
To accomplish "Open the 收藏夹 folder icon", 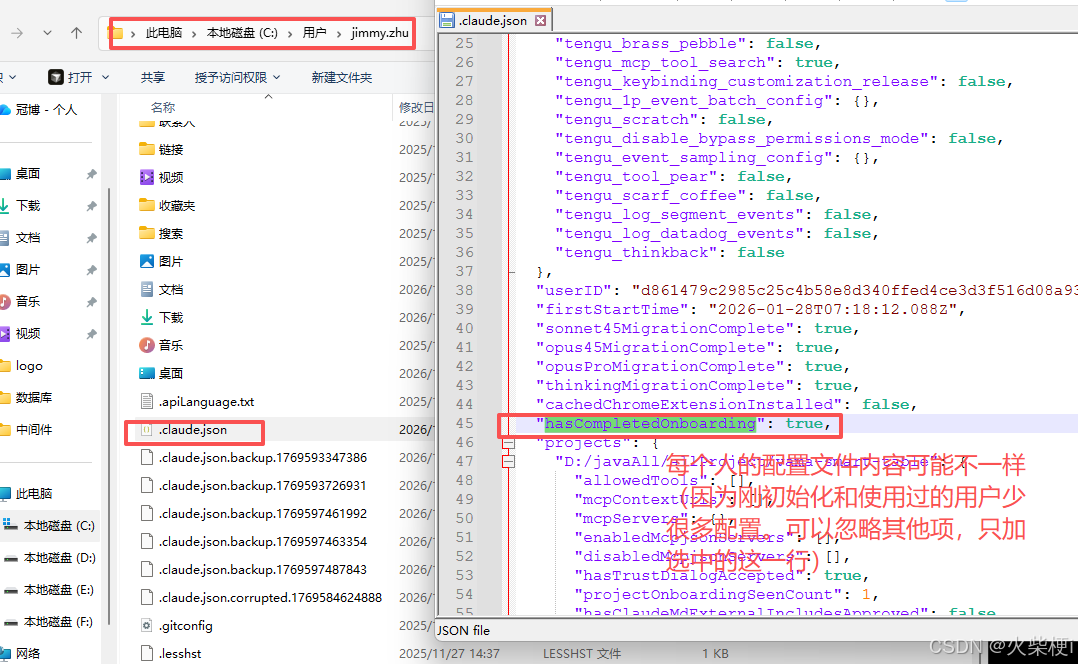I will click(146, 205).
